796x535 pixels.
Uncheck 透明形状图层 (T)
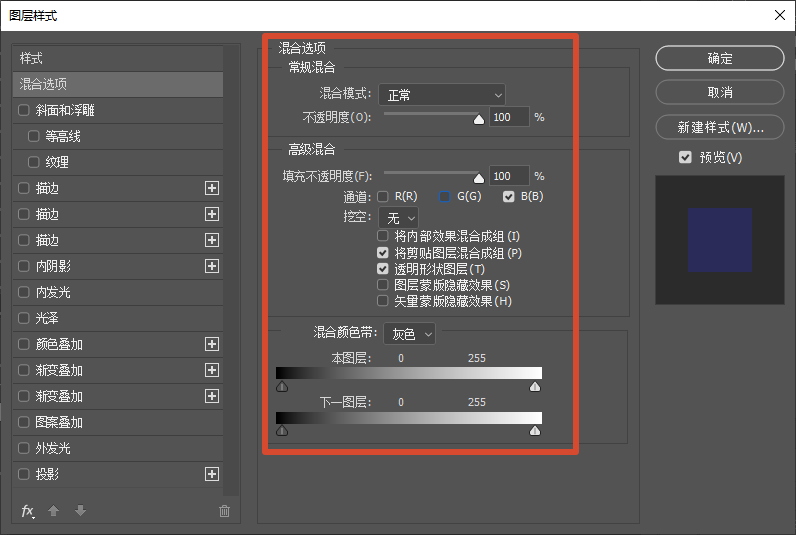click(383, 269)
